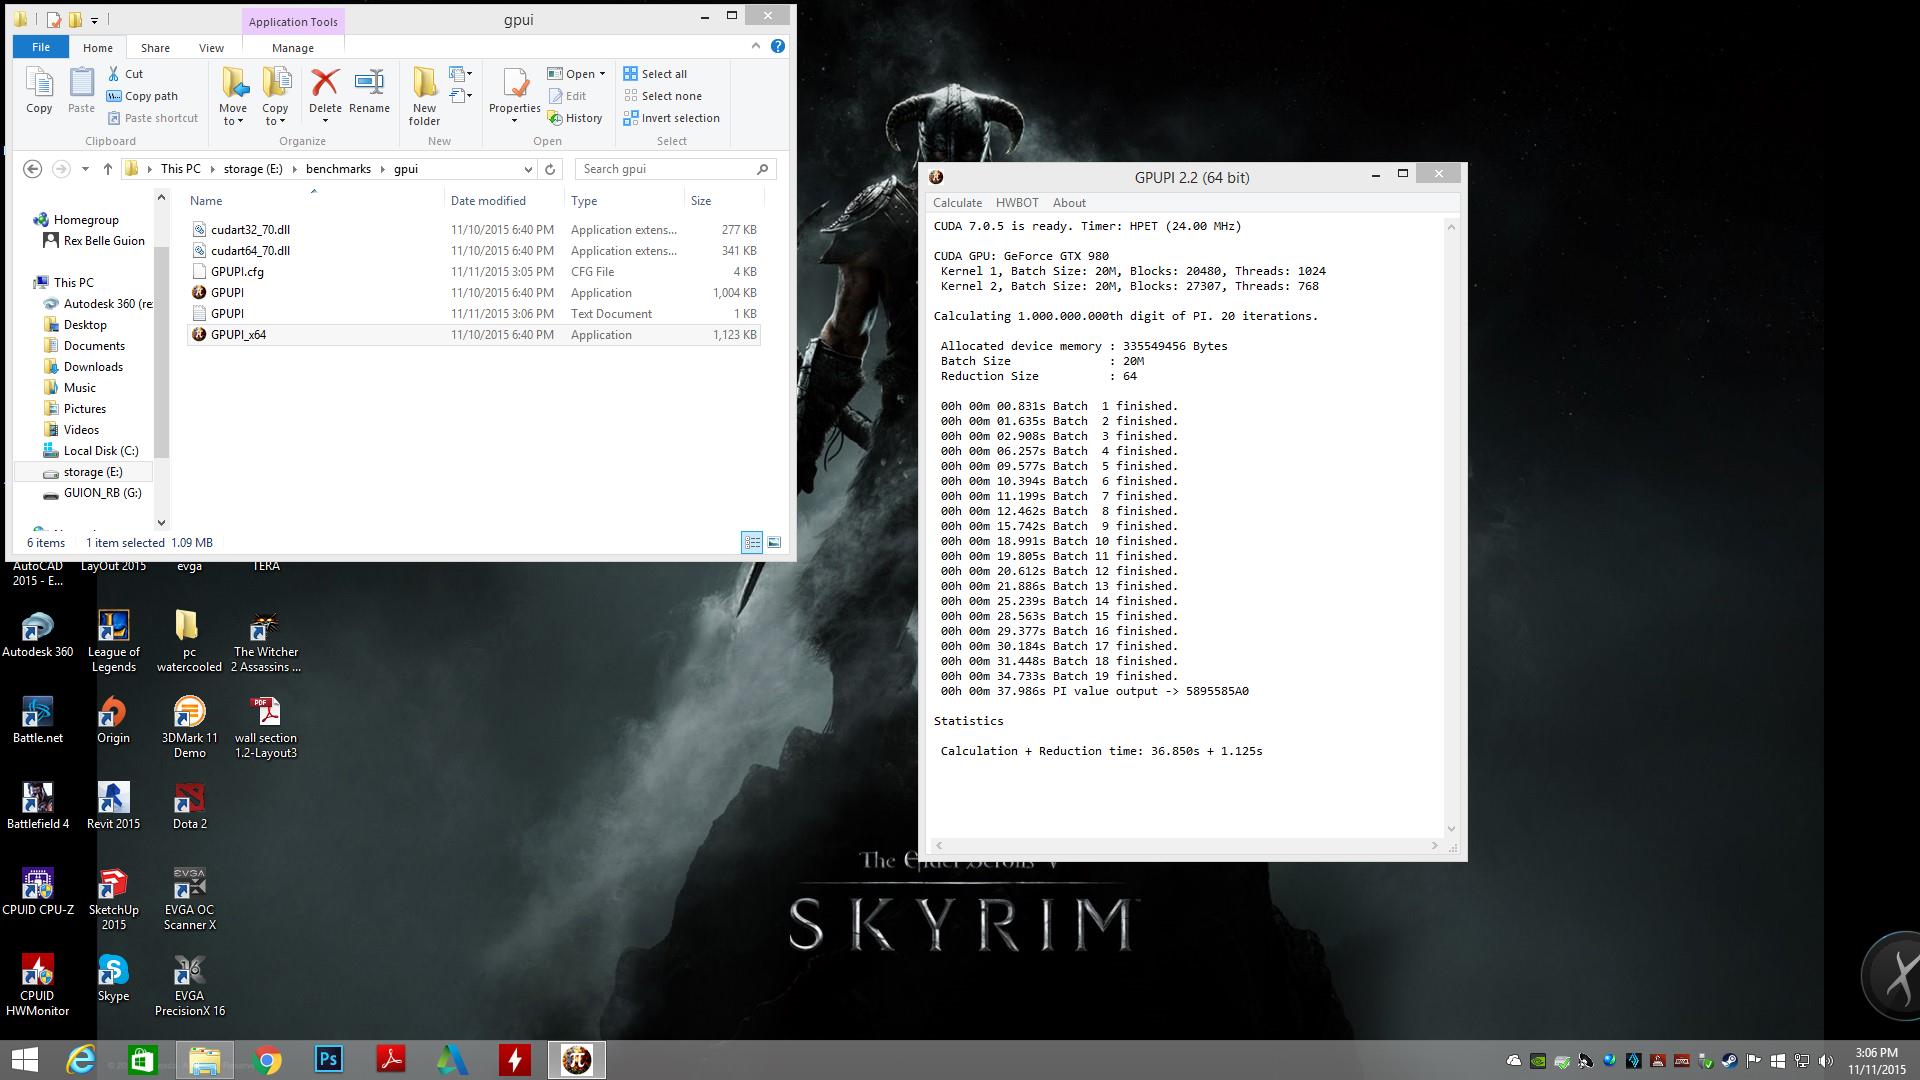Open GPUPI Calculate menu
Image resolution: width=1920 pixels, height=1080 pixels.
click(957, 202)
